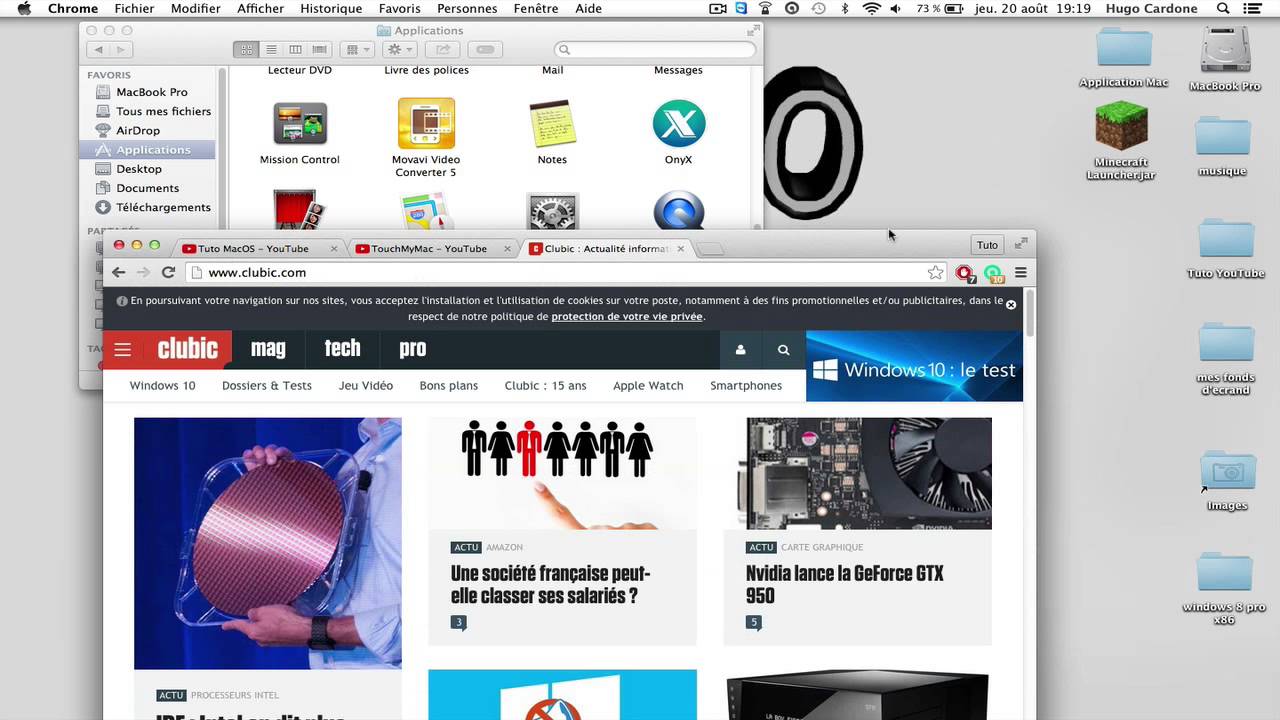
Task: Open the Finder arrange-by dropdown
Action: click(356, 49)
